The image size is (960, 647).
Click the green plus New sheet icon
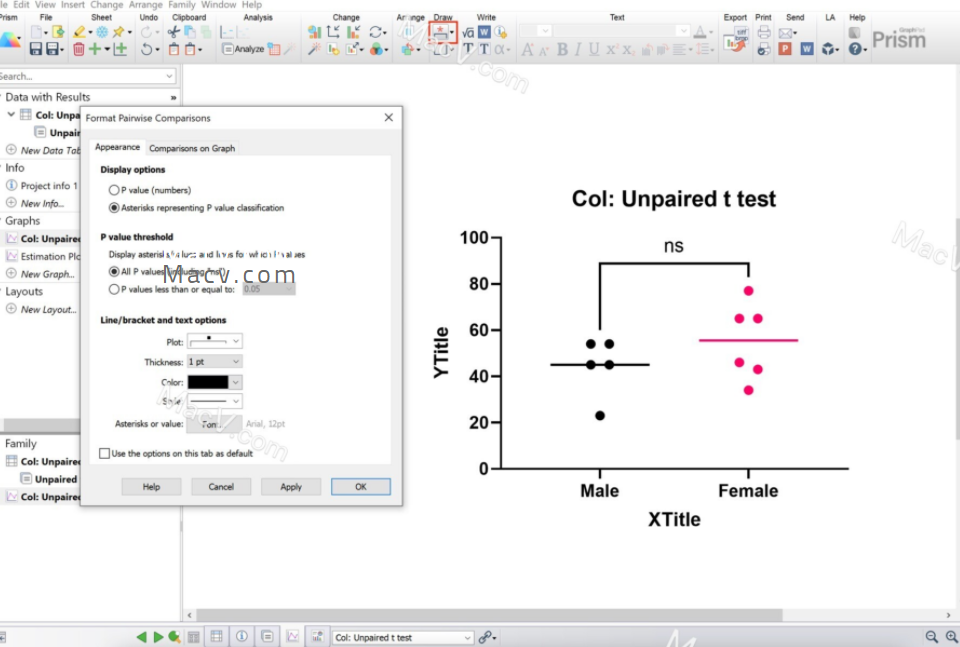(94, 49)
